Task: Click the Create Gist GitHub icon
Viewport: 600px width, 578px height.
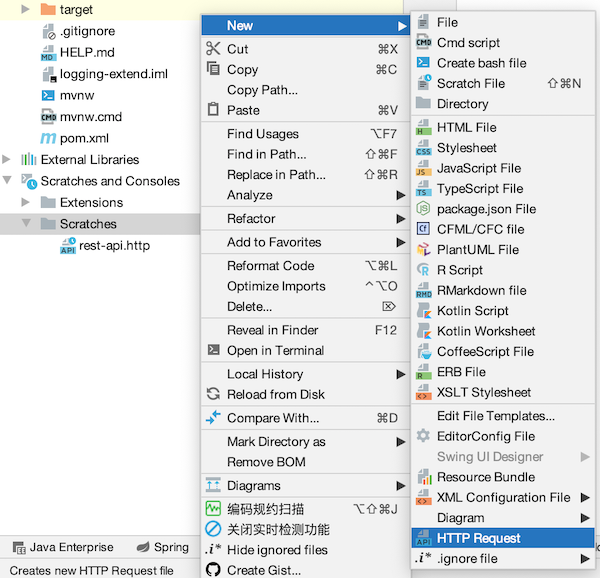Action: click(x=212, y=570)
